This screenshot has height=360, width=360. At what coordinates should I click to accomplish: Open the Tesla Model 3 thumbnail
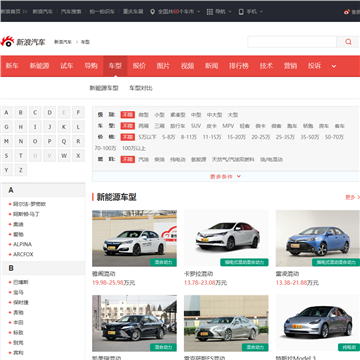(318, 323)
